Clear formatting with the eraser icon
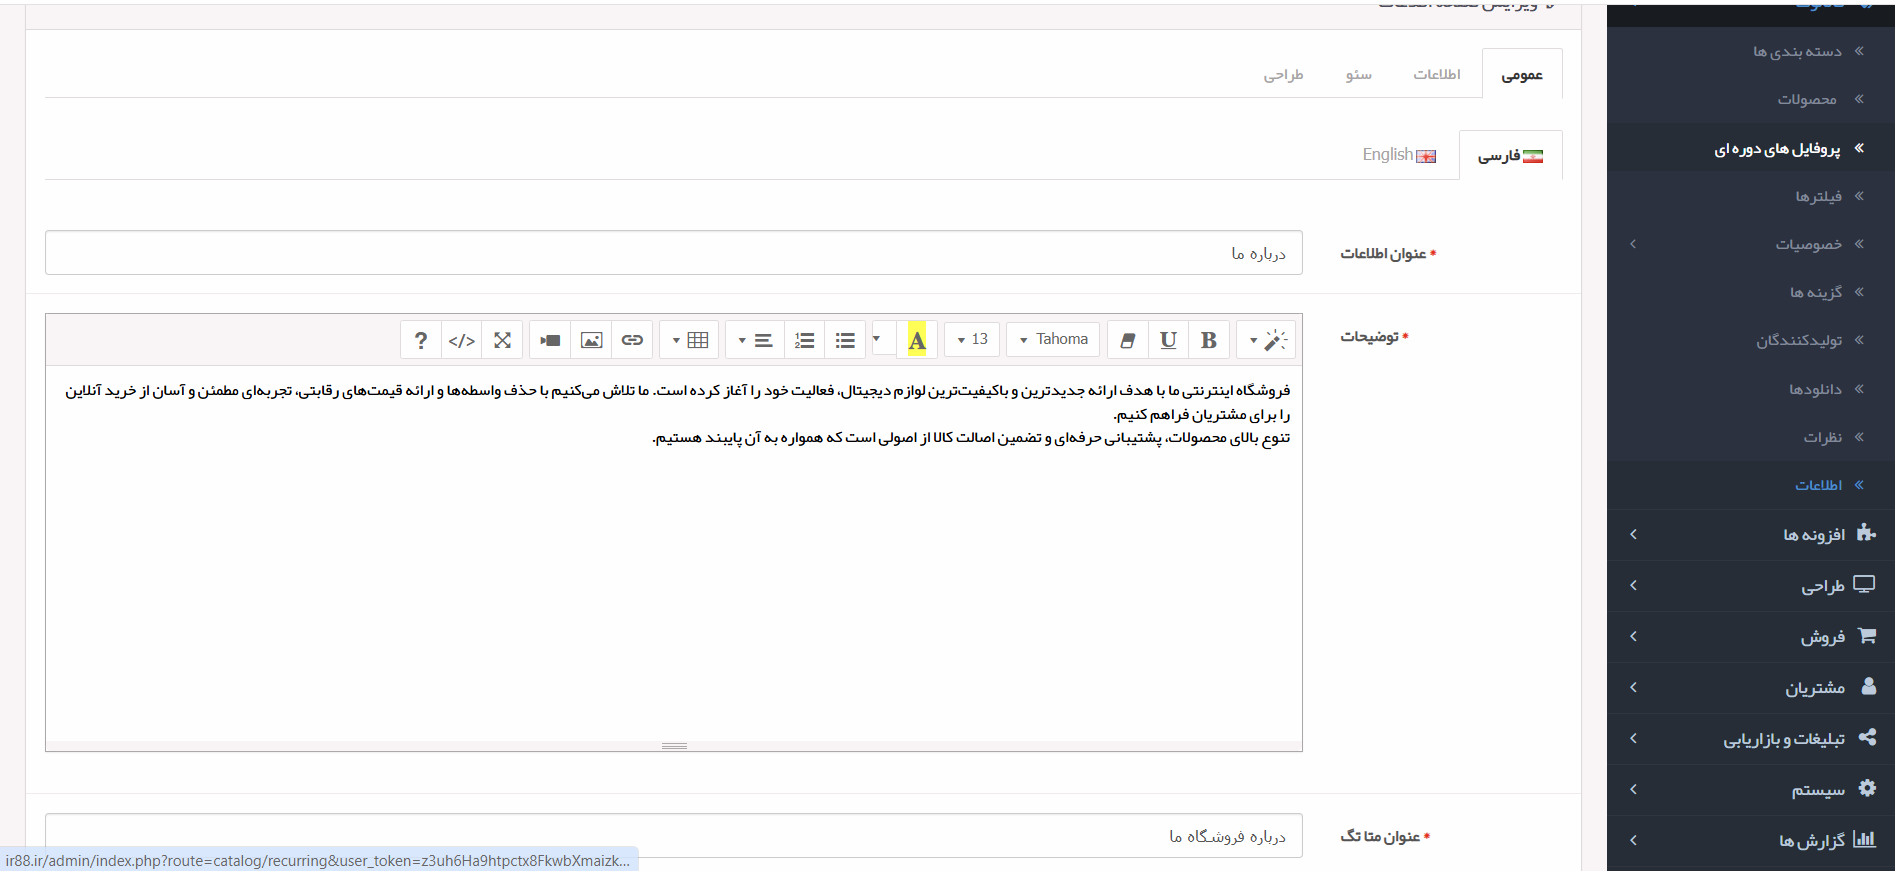Screen dimensions: 1895x871 pos(1128,340)
